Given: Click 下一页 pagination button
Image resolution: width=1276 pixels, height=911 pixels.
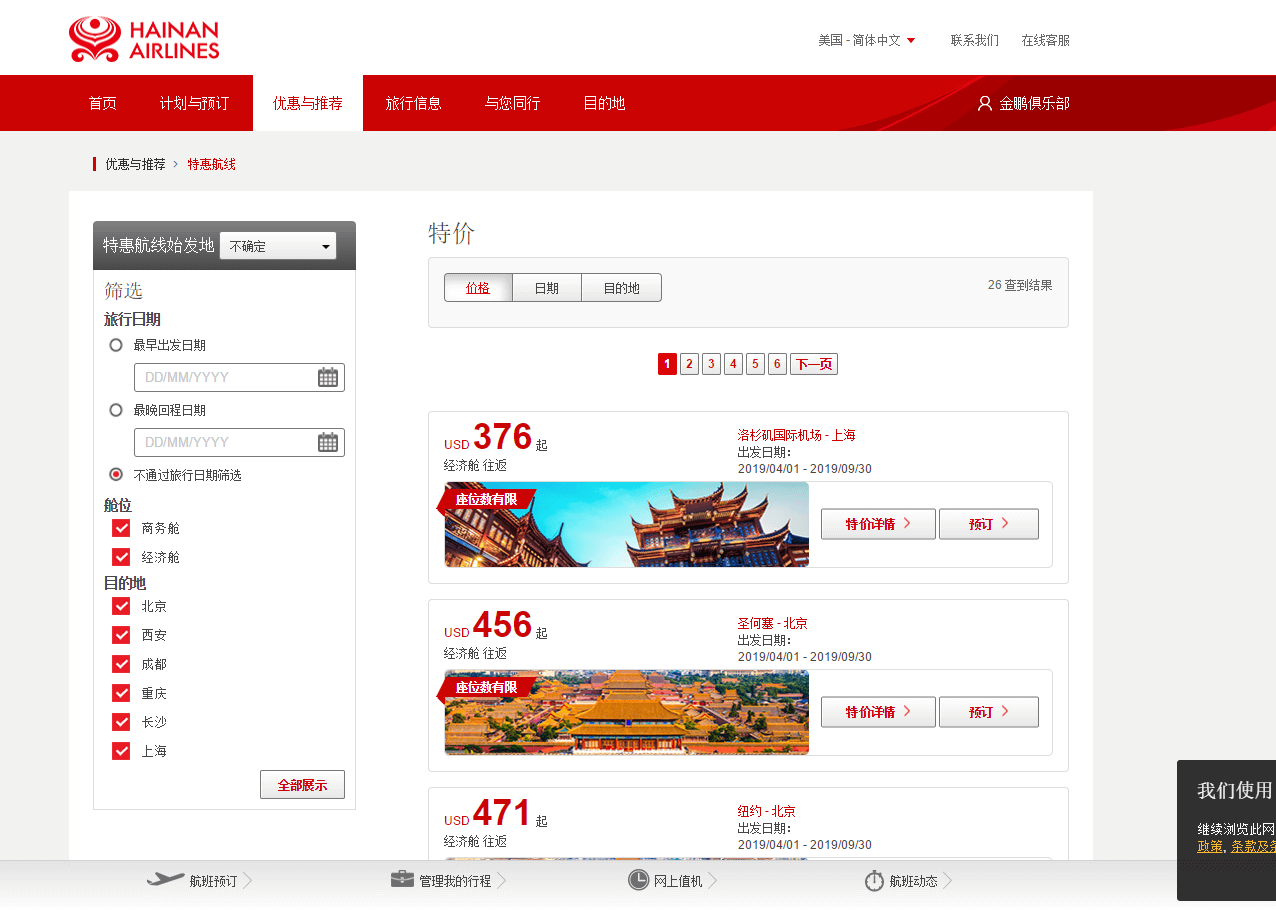Looking at the screenshot, I should click(x=814, y=364).
